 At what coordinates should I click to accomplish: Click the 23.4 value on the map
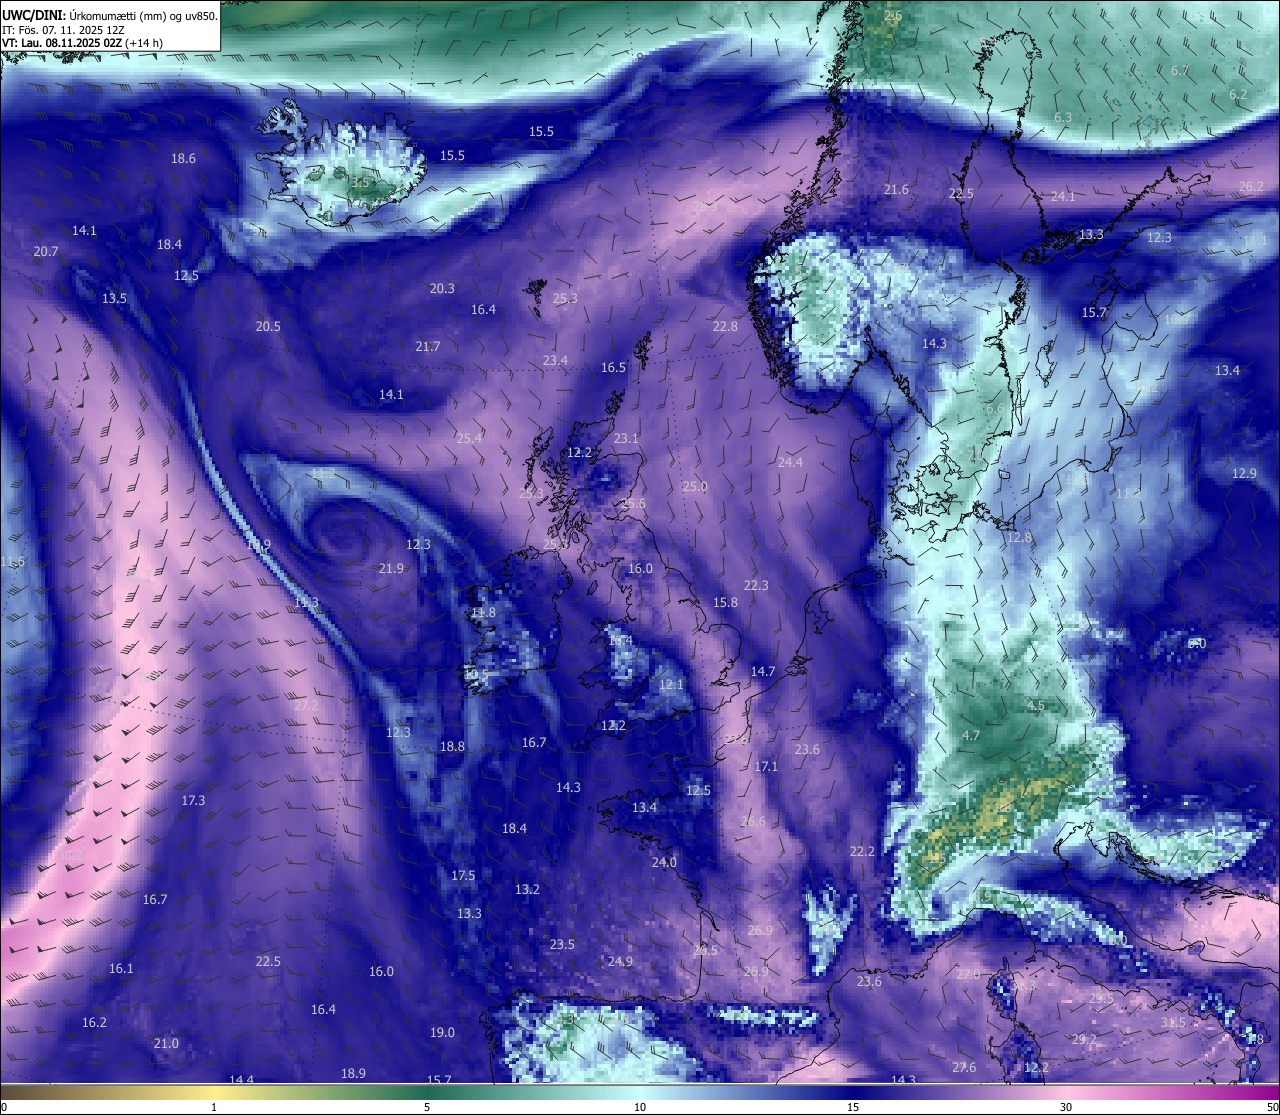555,360
